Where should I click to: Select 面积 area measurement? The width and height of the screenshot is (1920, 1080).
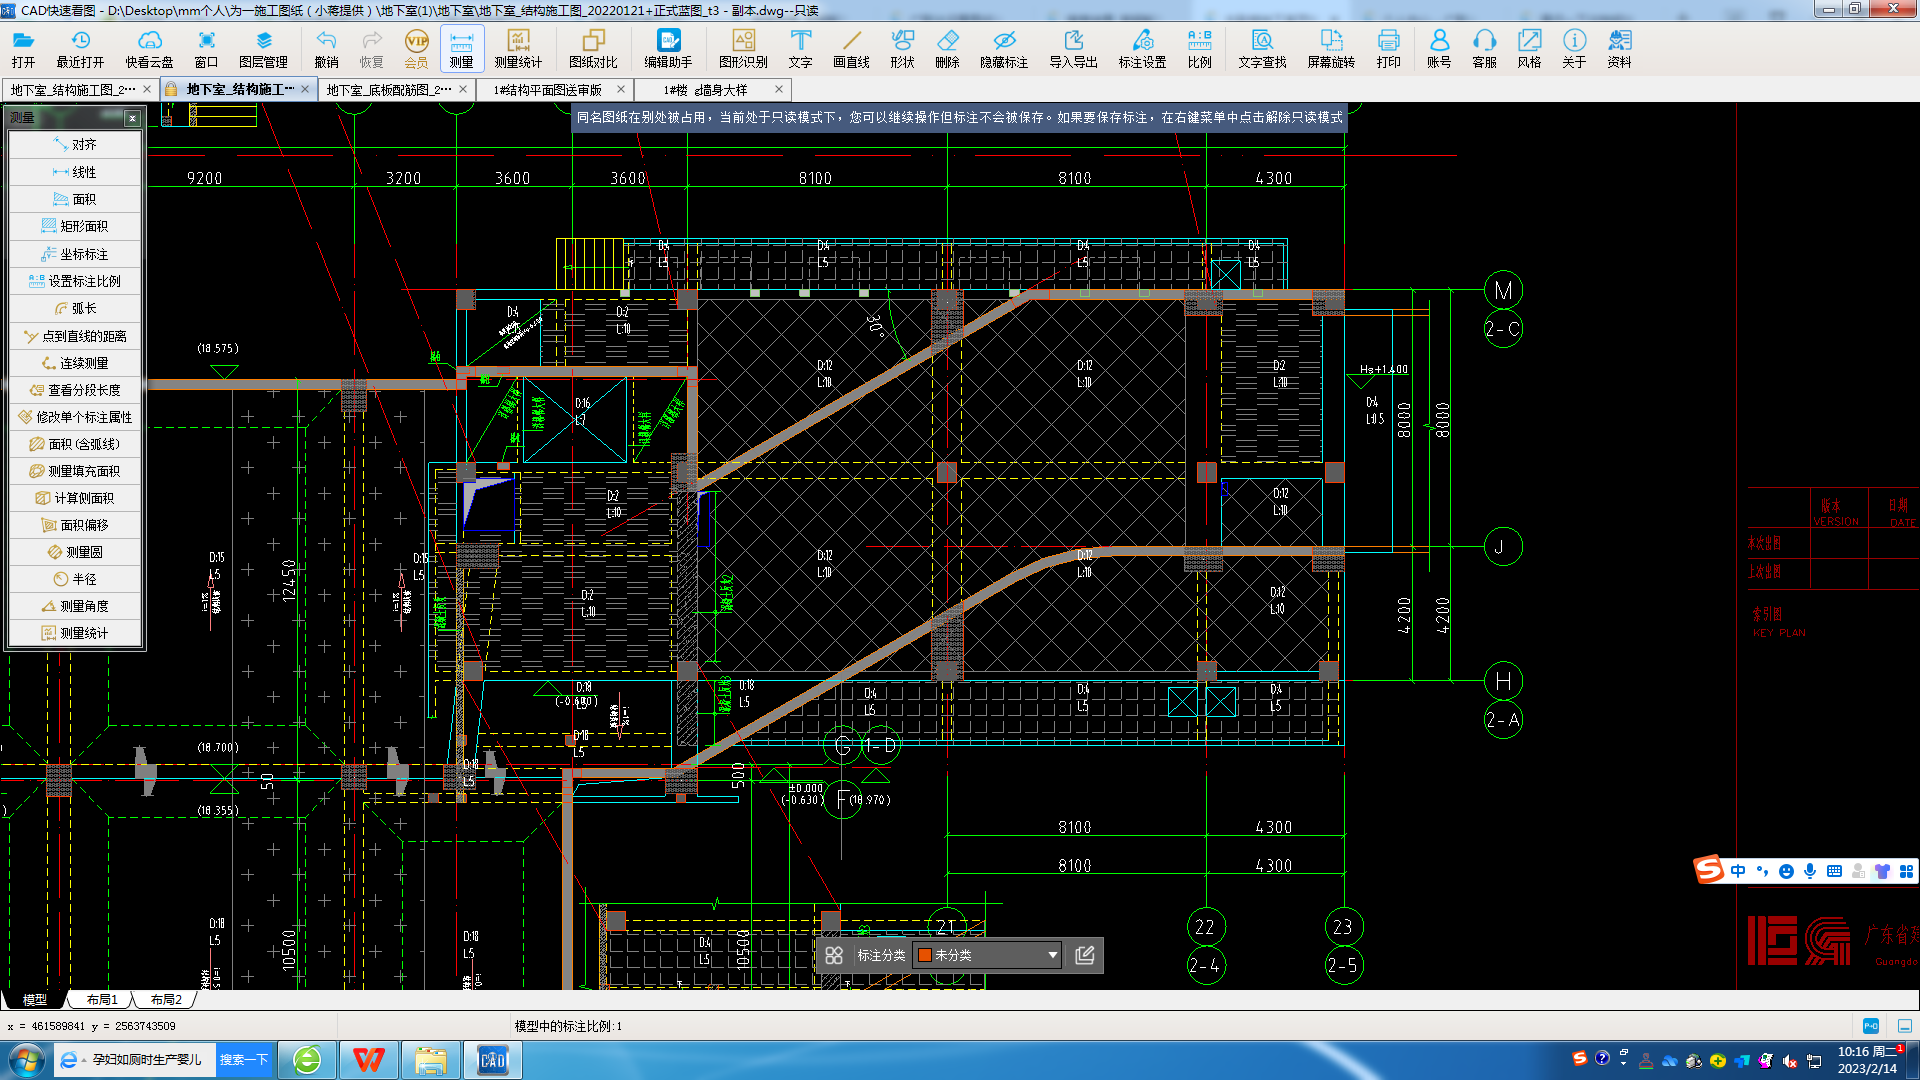pos(75,199)
